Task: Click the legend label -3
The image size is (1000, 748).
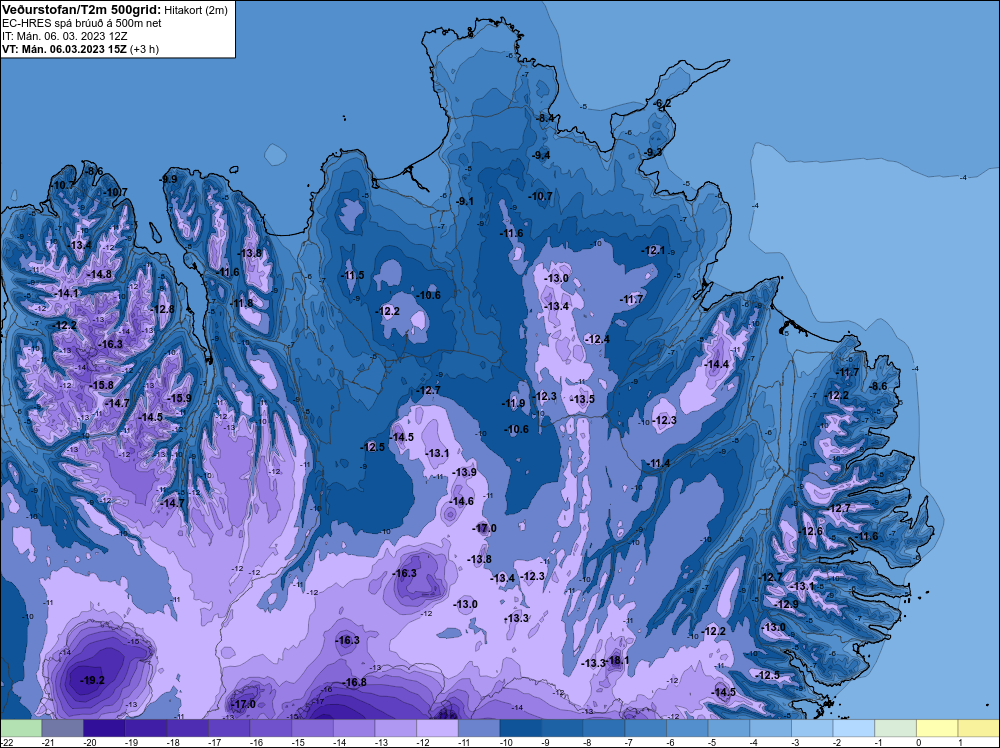Action: coord(796,742)
